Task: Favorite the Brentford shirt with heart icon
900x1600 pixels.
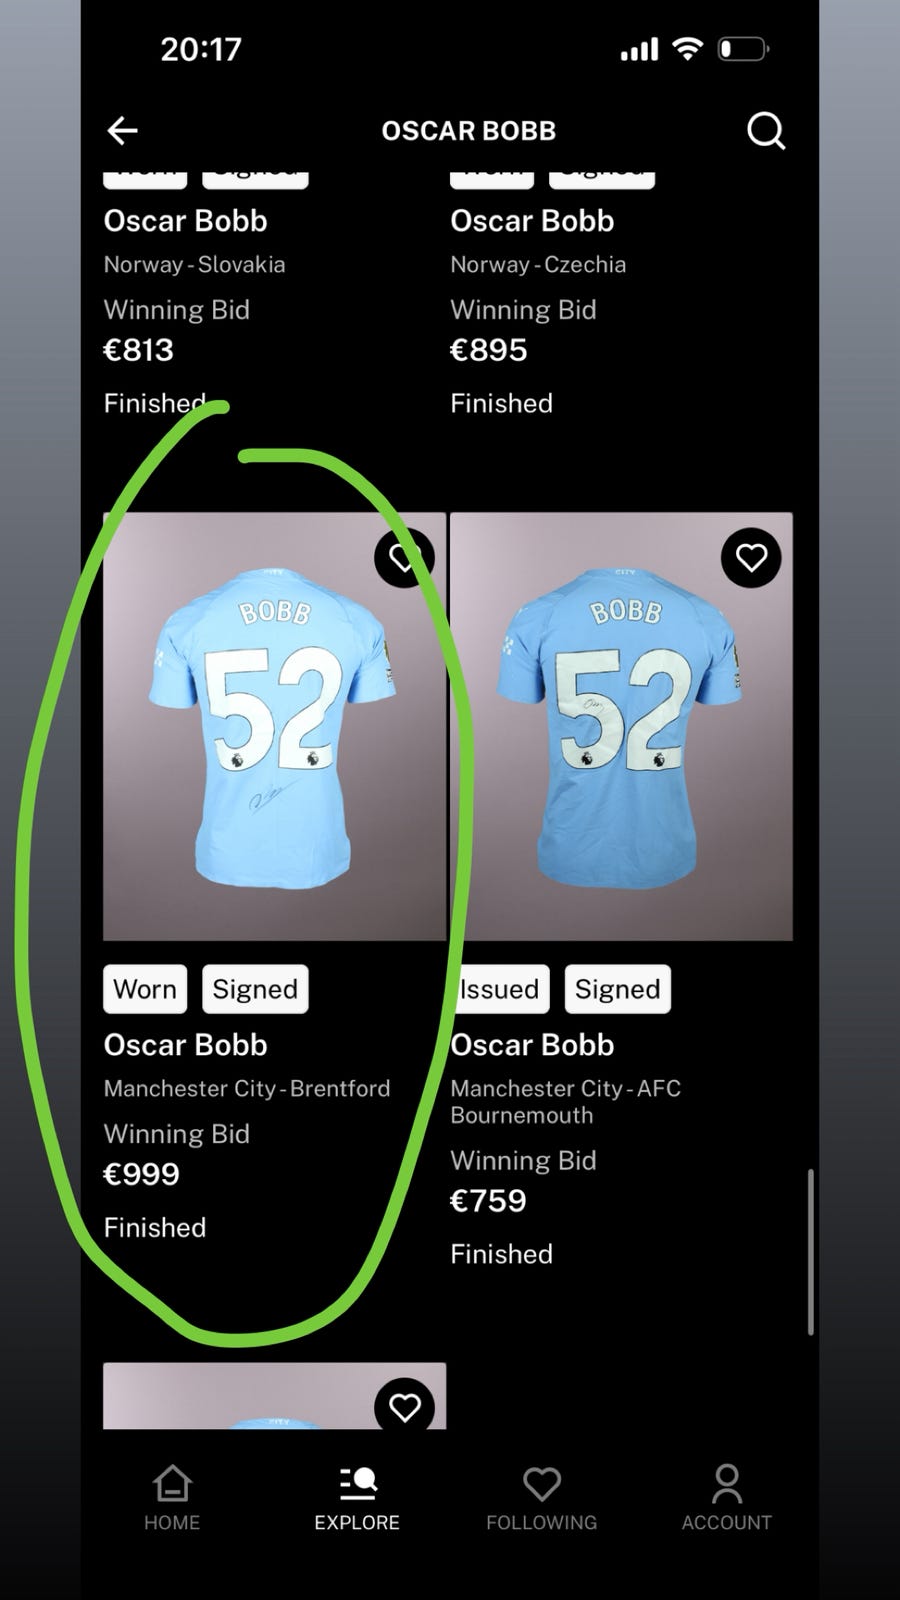Action: [x=404, y=557]
